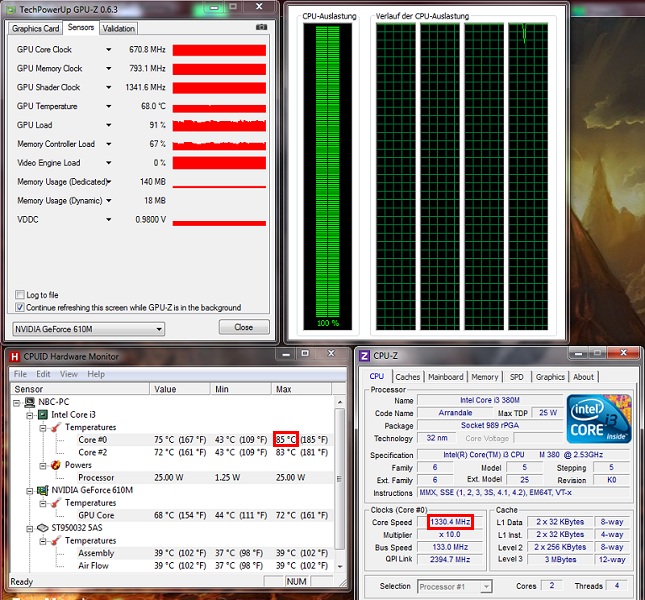Click the Value column header
645x600 pixels.
pos(180,389)
